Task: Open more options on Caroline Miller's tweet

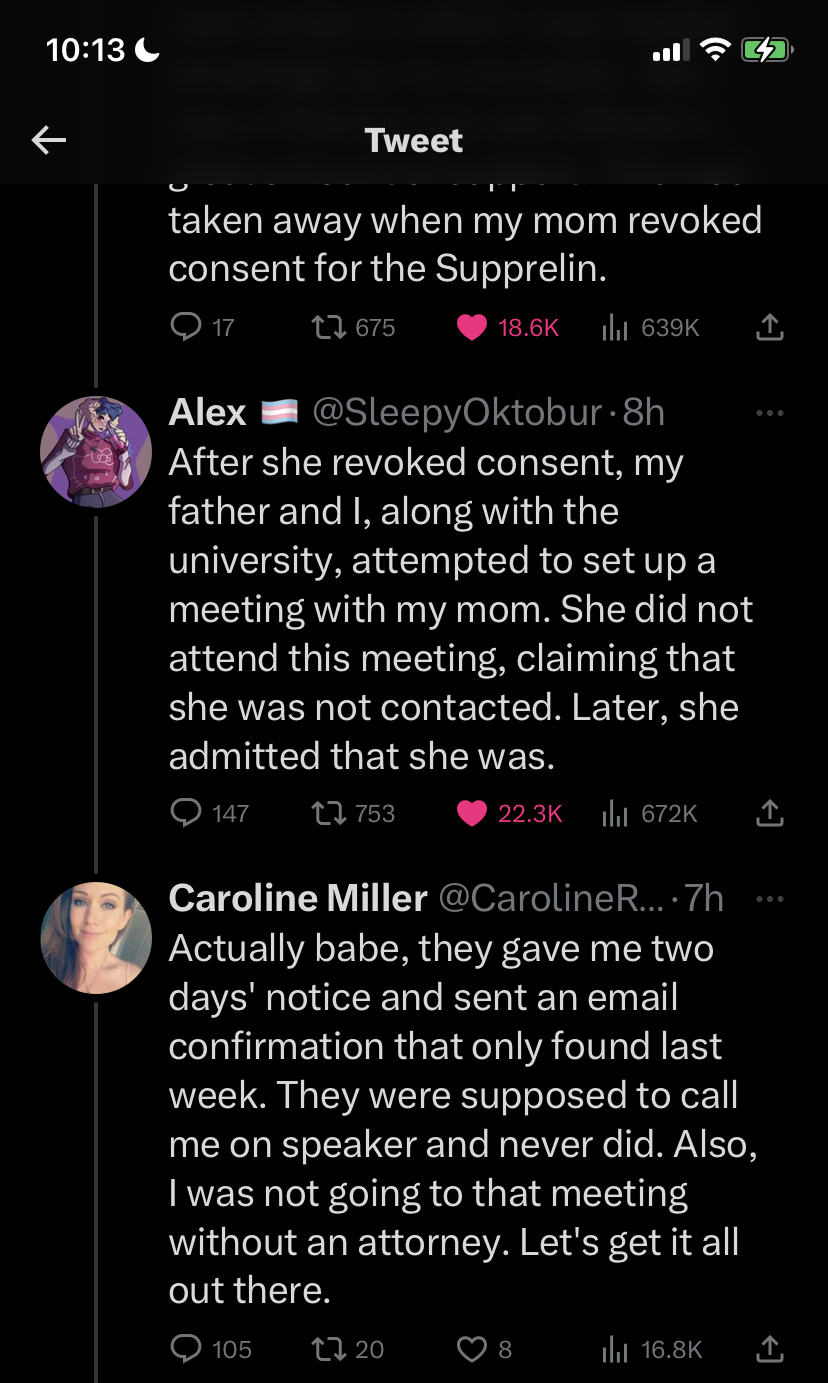Action: tap(769, 898)
